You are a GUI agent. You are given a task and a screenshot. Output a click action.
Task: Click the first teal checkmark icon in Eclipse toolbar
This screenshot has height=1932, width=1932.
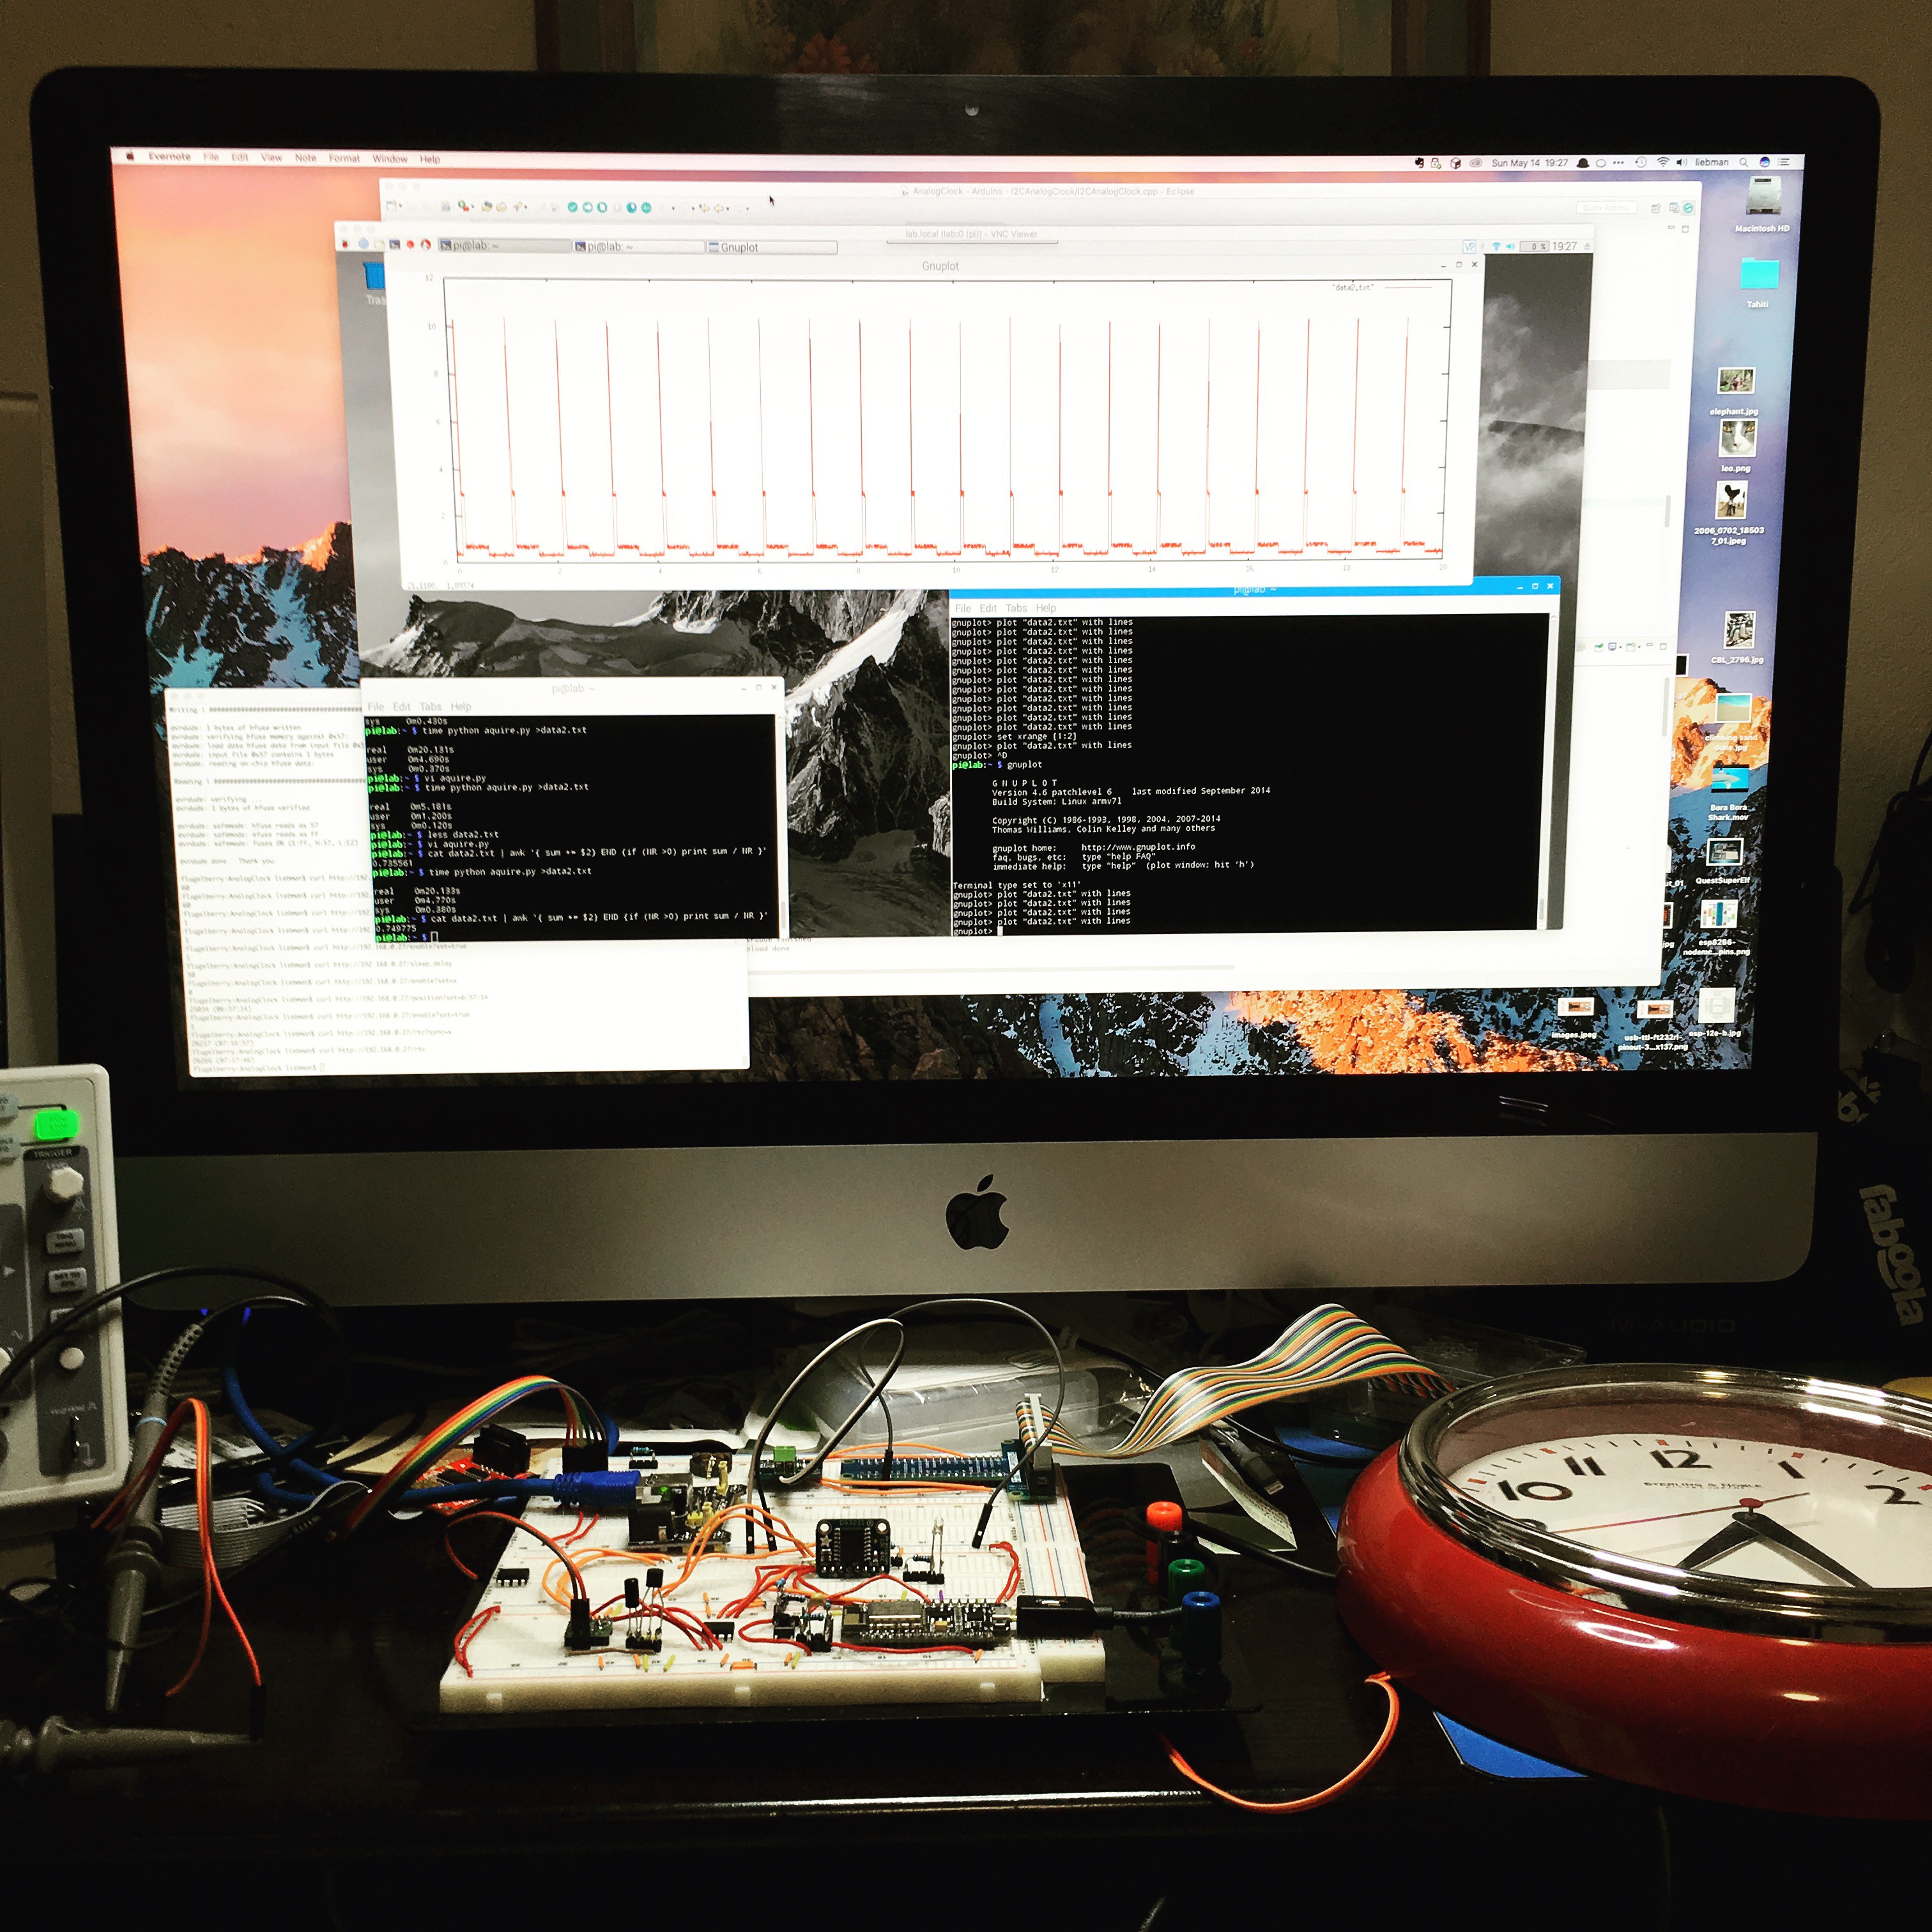[x=573, y=207]
